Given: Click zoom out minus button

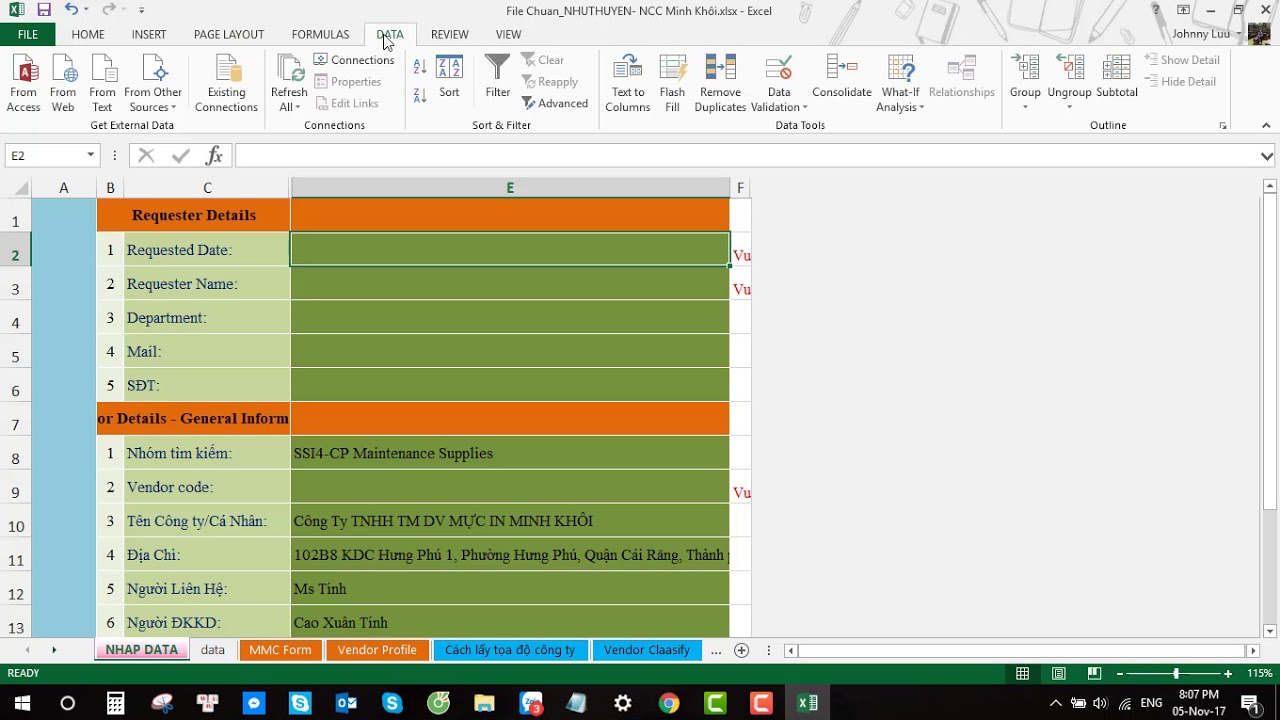Looking at the screenshot, I should click(x=1119, y=674).
